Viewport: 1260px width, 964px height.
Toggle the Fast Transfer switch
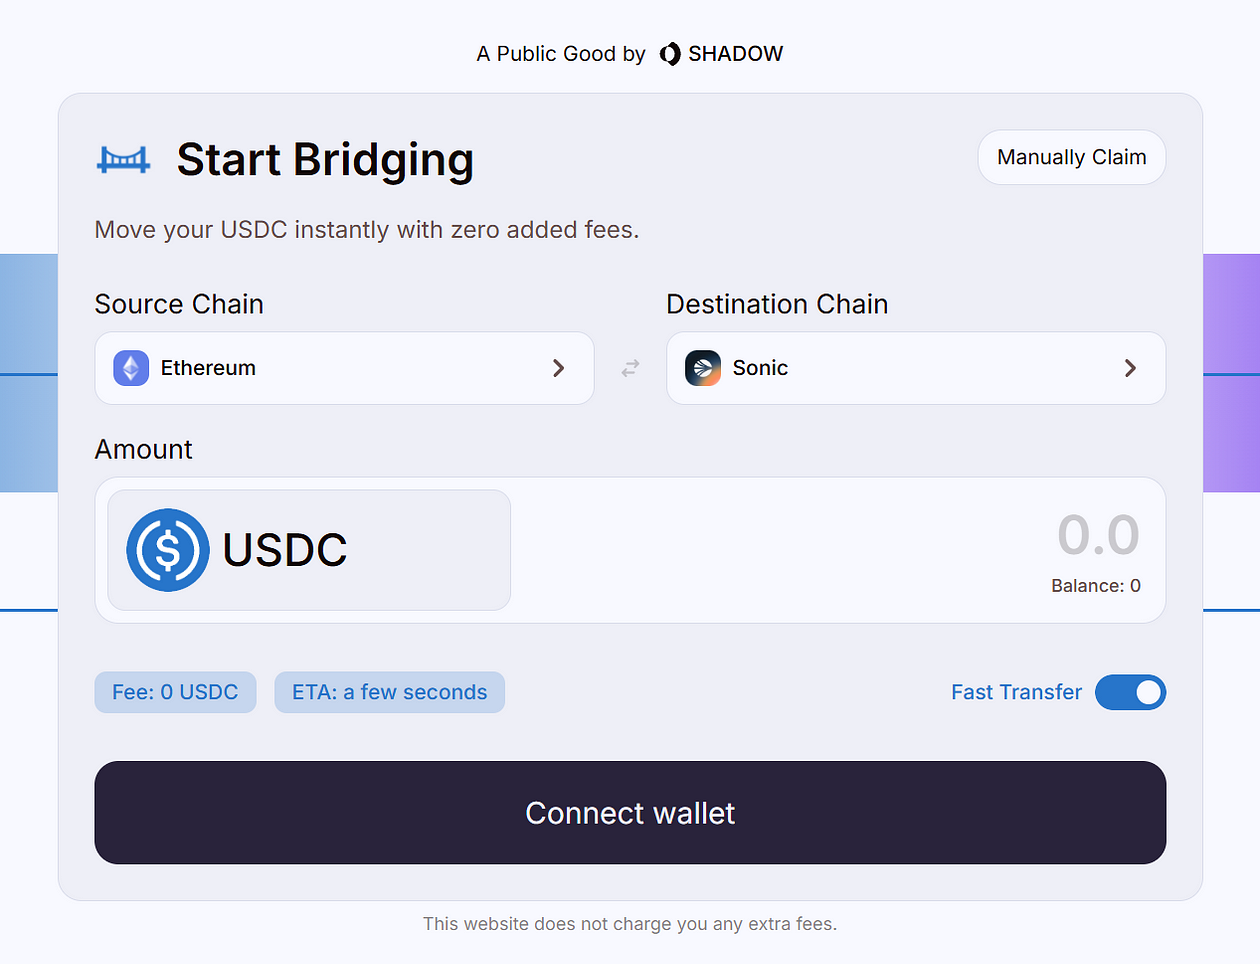(x=1130, y=692)
